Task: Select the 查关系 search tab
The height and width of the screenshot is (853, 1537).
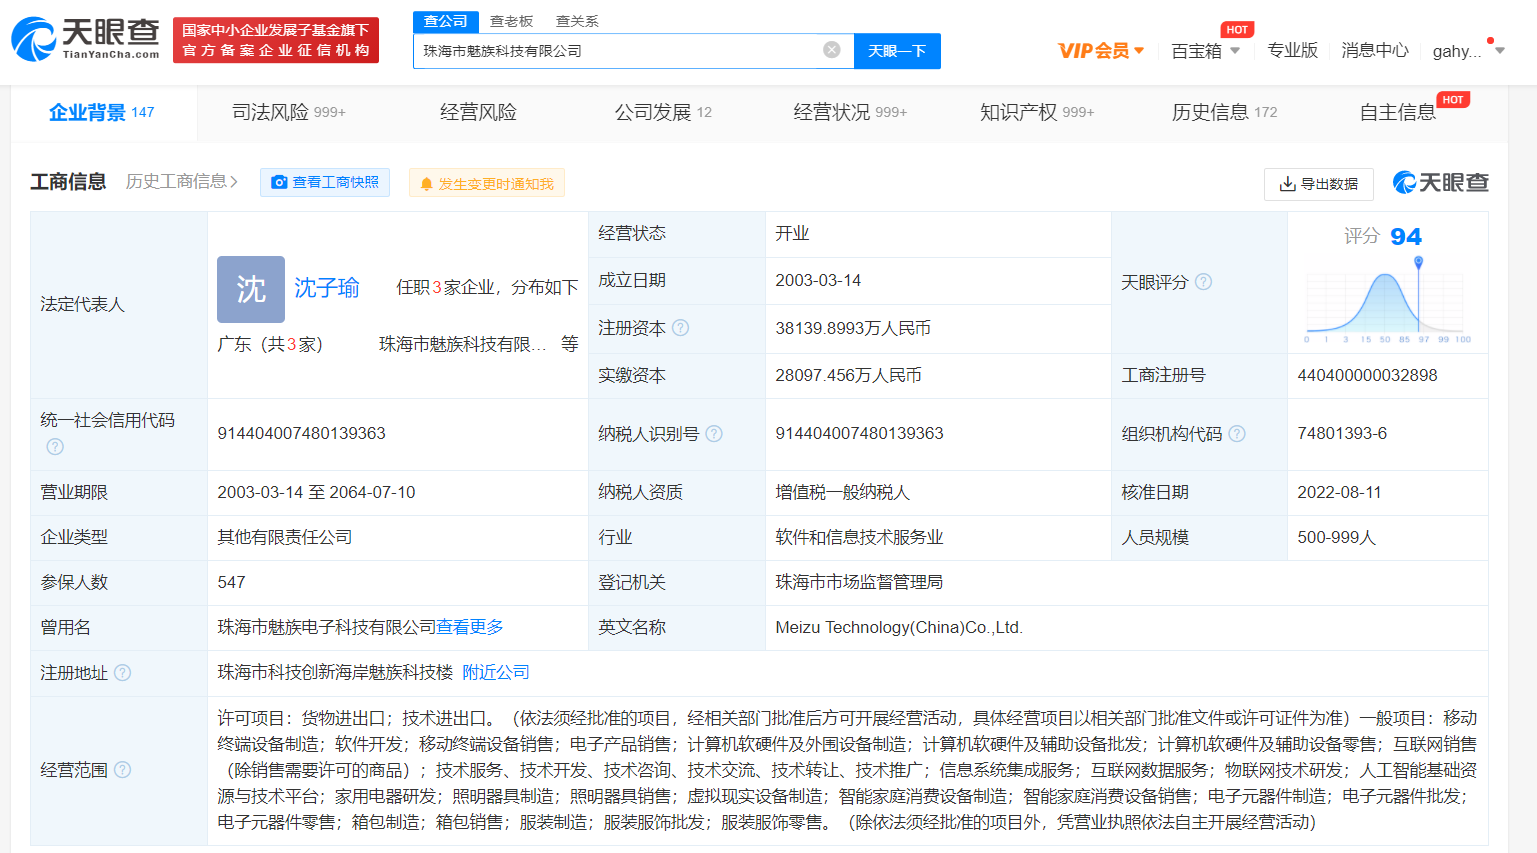Action: click(x=577, y=21)
